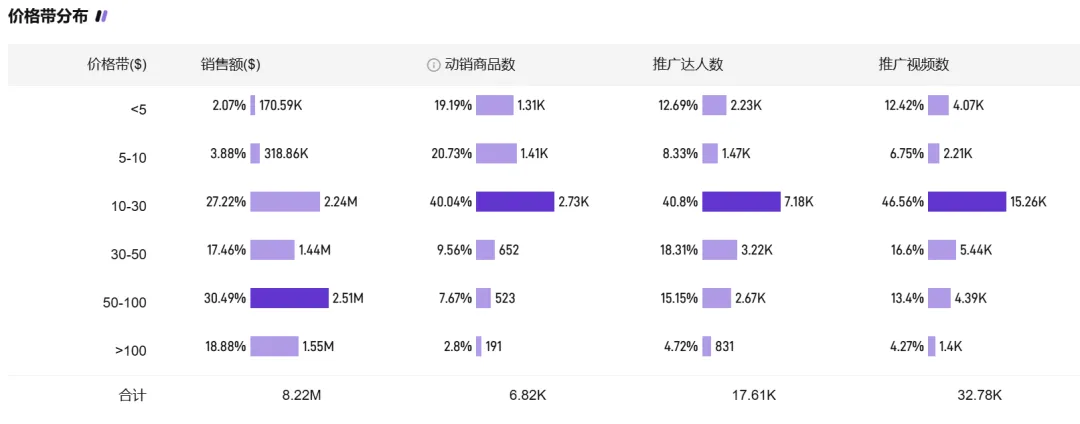Click the 1.55M sales bar for >100
Viewport: 1080px width, 424px height.
point(274,346)
